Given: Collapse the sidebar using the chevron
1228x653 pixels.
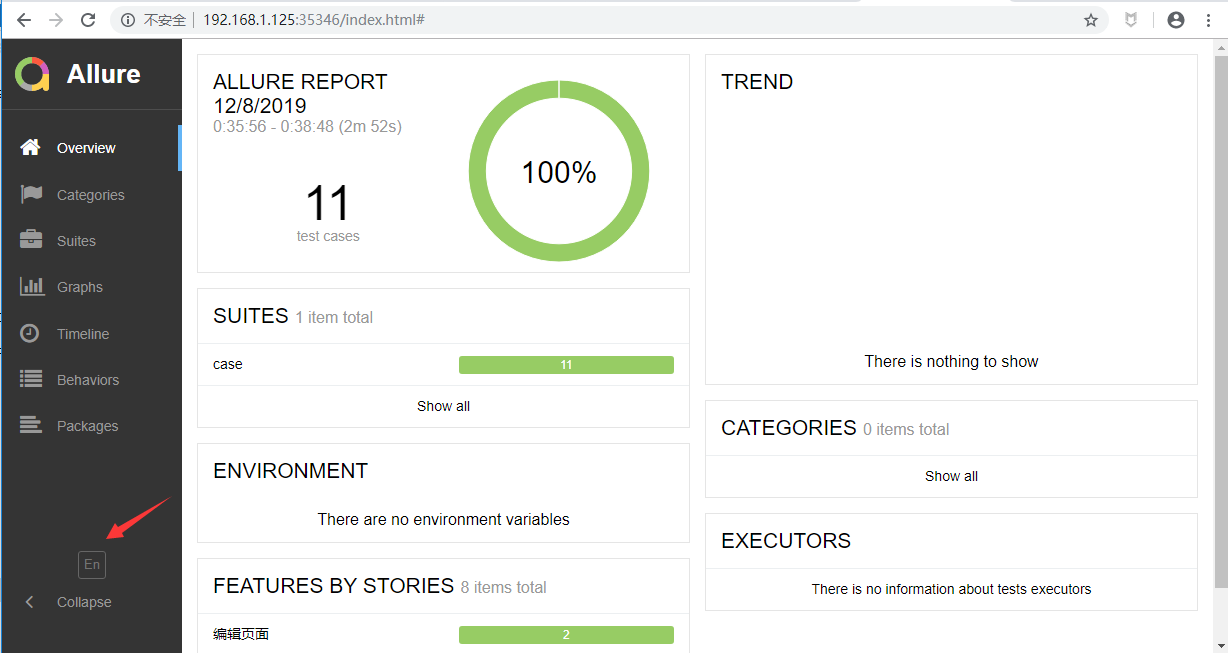Looking at the screenshot, I should (x=30, y=602).
